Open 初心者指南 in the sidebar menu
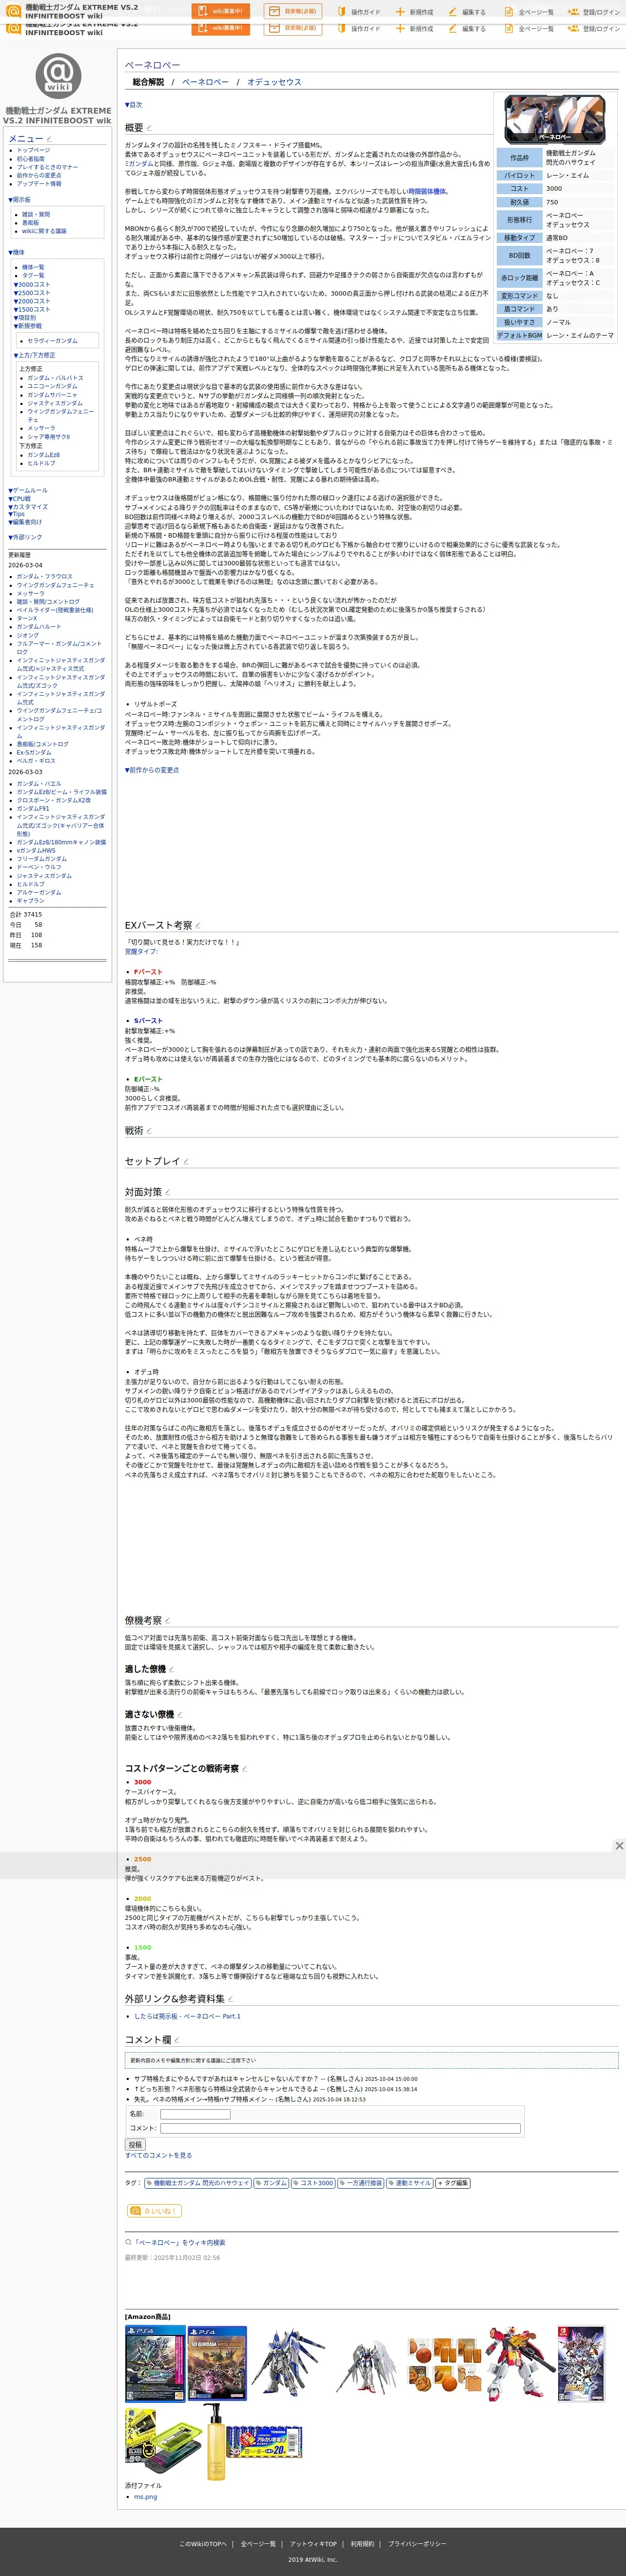The image size is (626, 2576). click(30, 159)
